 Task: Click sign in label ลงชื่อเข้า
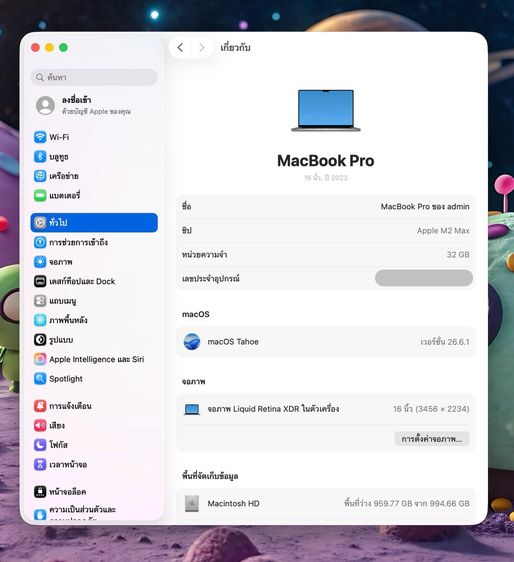click(76, 100)
